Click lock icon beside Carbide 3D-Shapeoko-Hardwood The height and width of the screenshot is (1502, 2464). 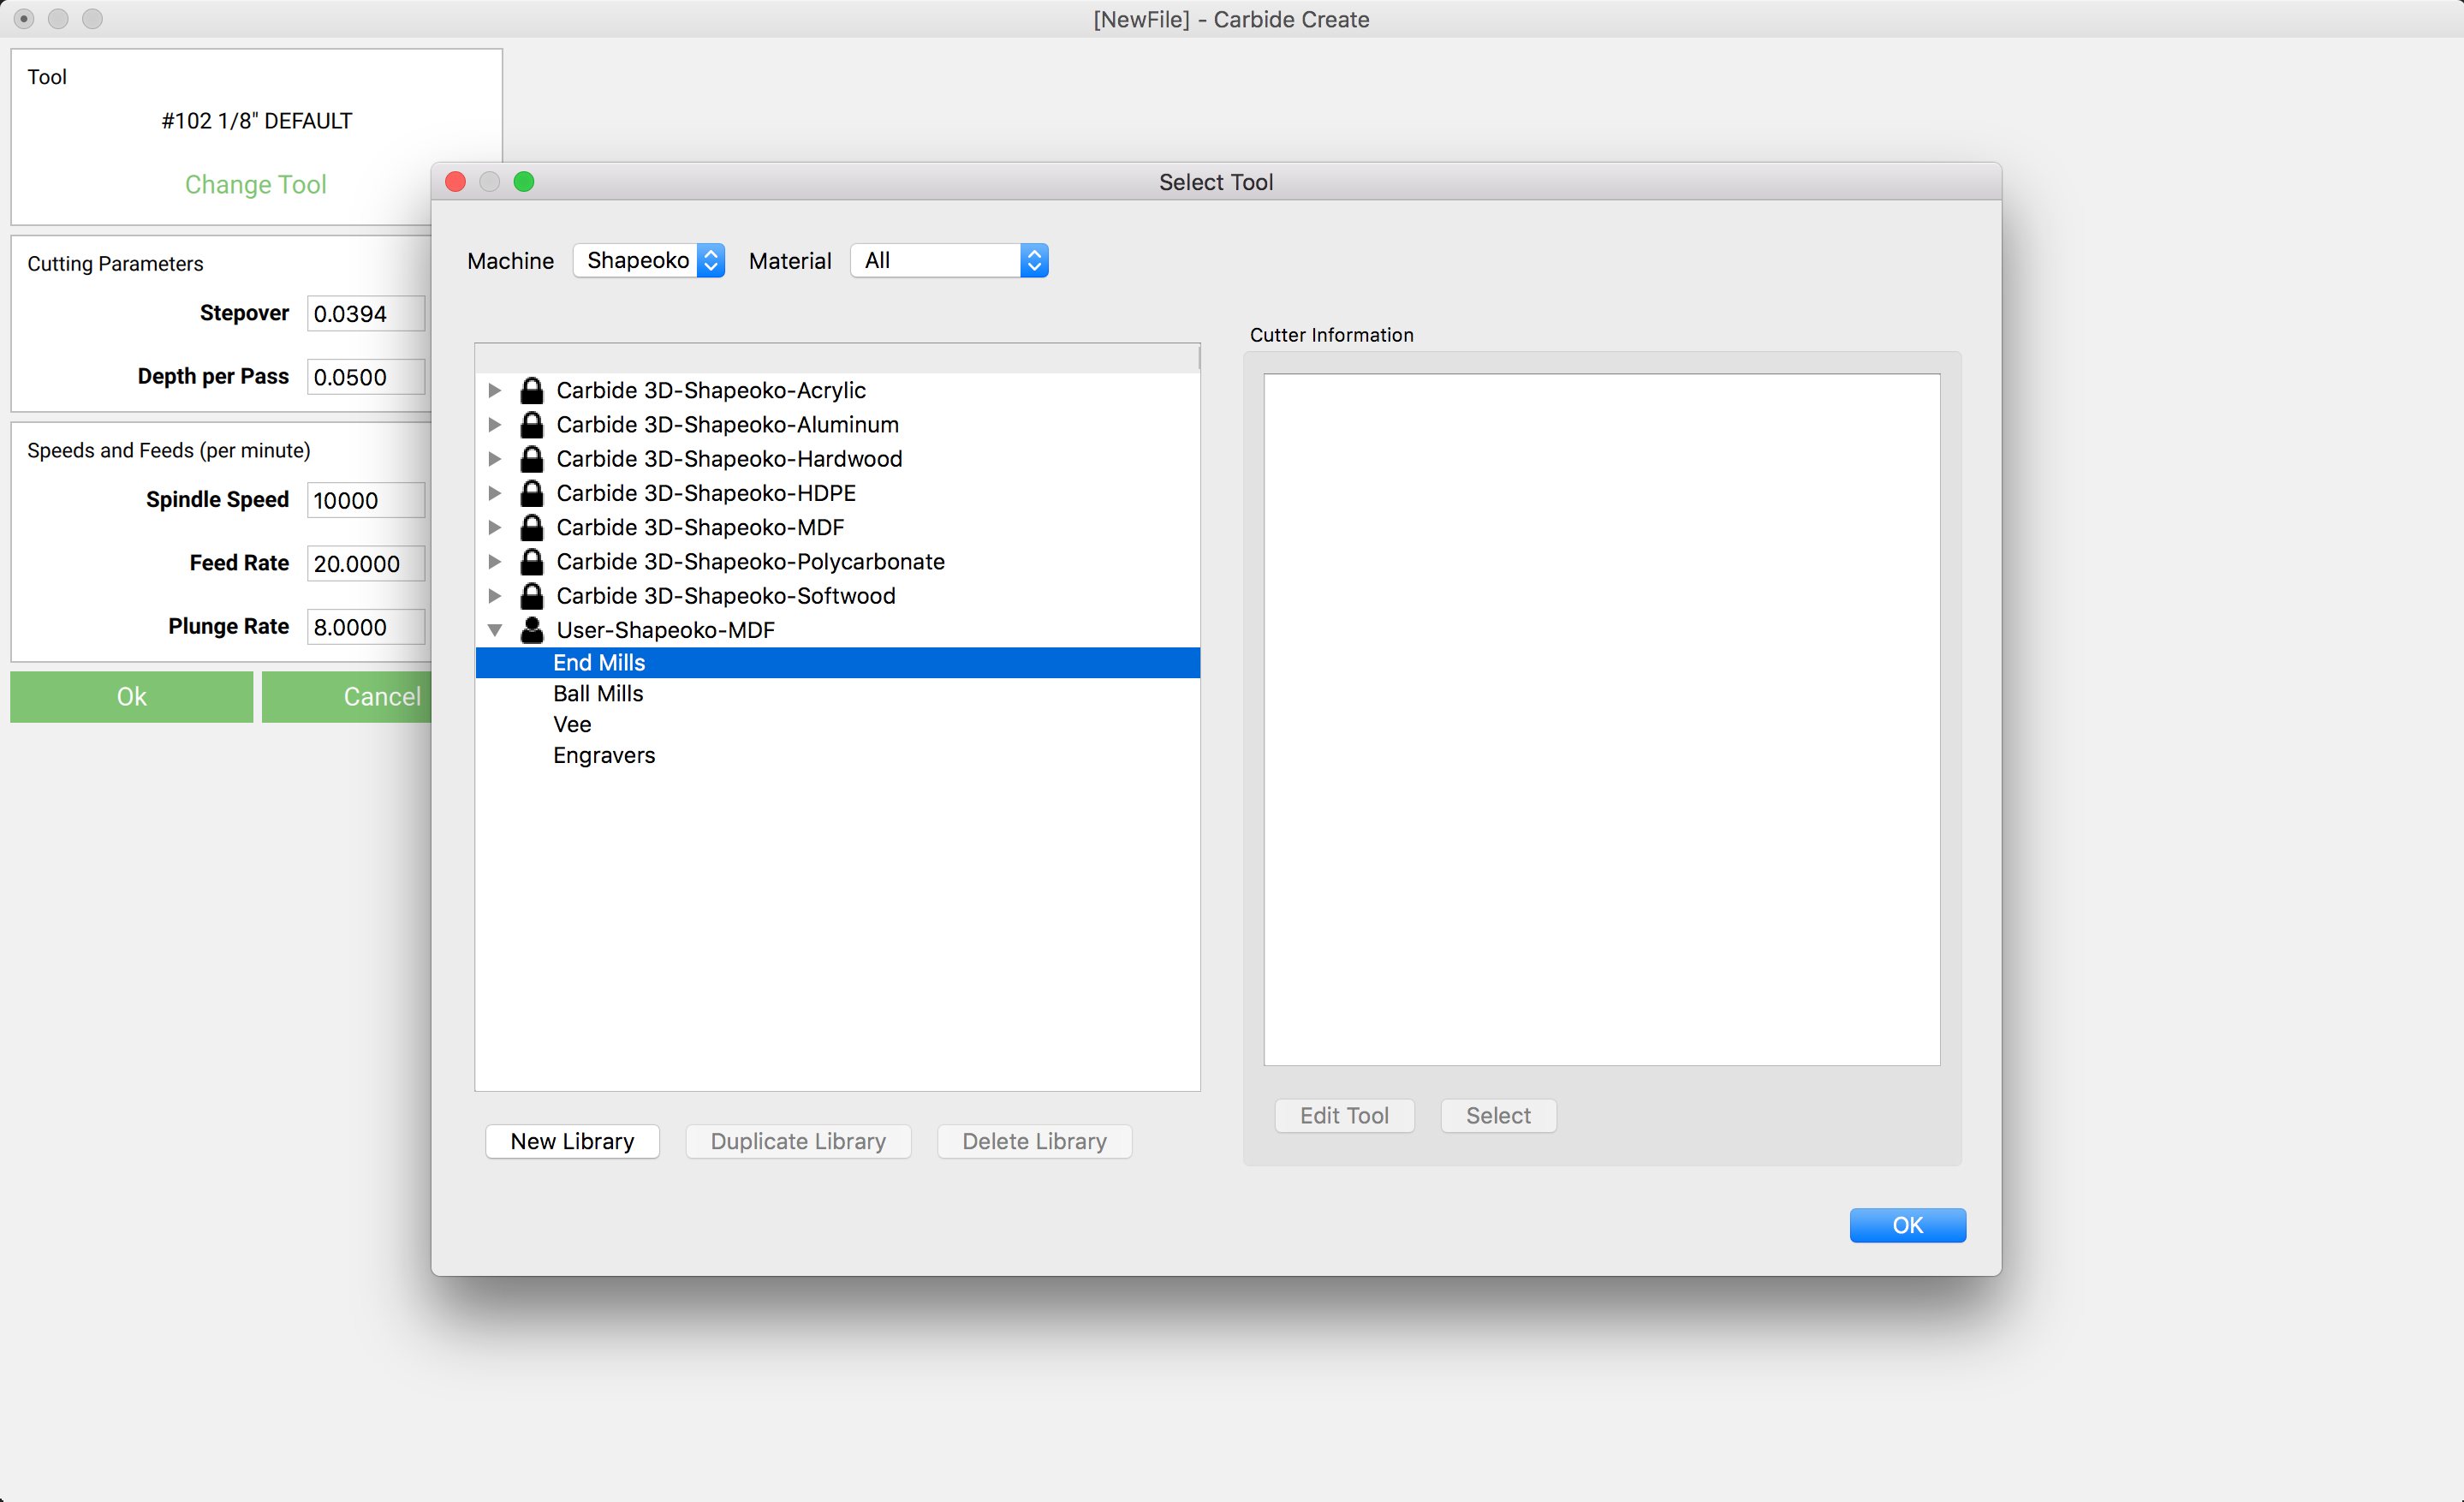pyautogui.click(x=532, y=458)
